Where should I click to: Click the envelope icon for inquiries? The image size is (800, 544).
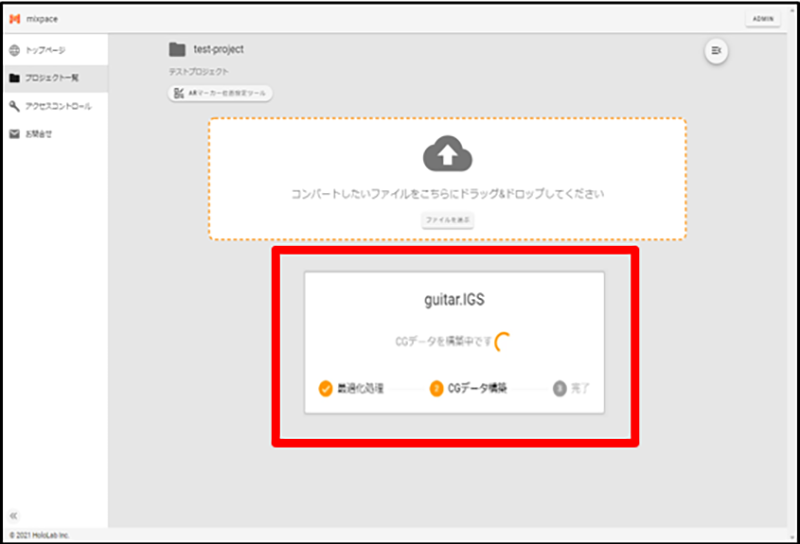(x=14, y=134)
